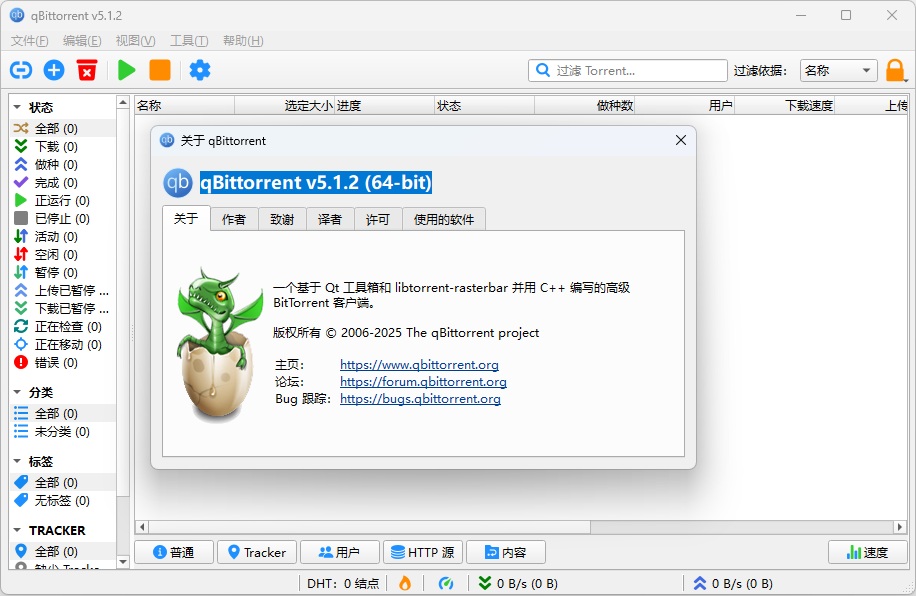The width and height of the screenshot is (916, 596).
Task: Click the speed gauge icon in status bar
Action: click(x=446, y=583)
